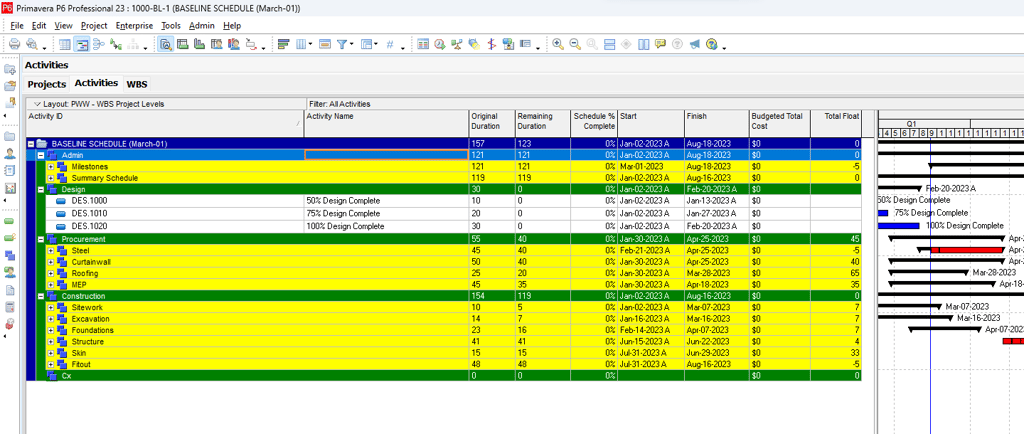Collapse the Design WBS group
The image size is (1024, 434).
tap(40, 189)
